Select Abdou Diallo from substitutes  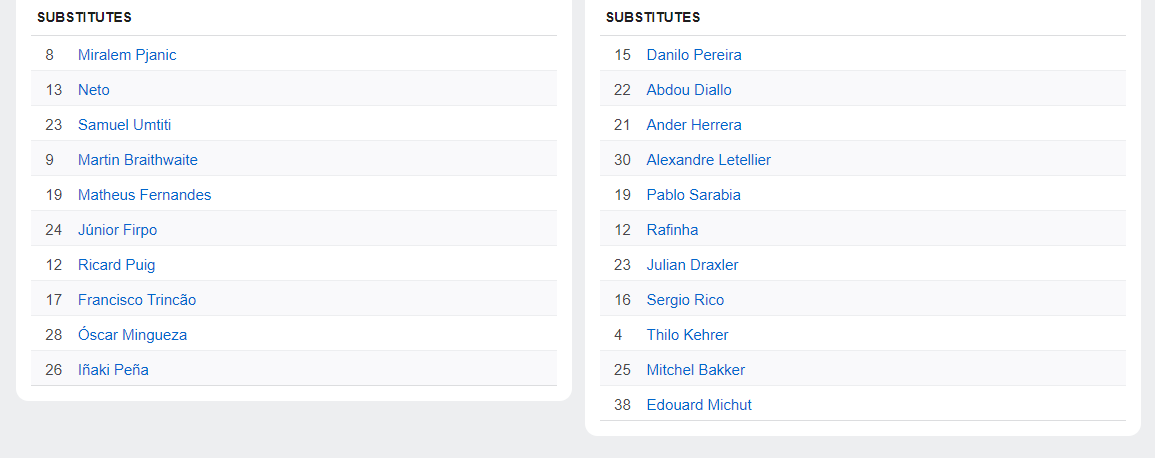(x=689, y=90)
